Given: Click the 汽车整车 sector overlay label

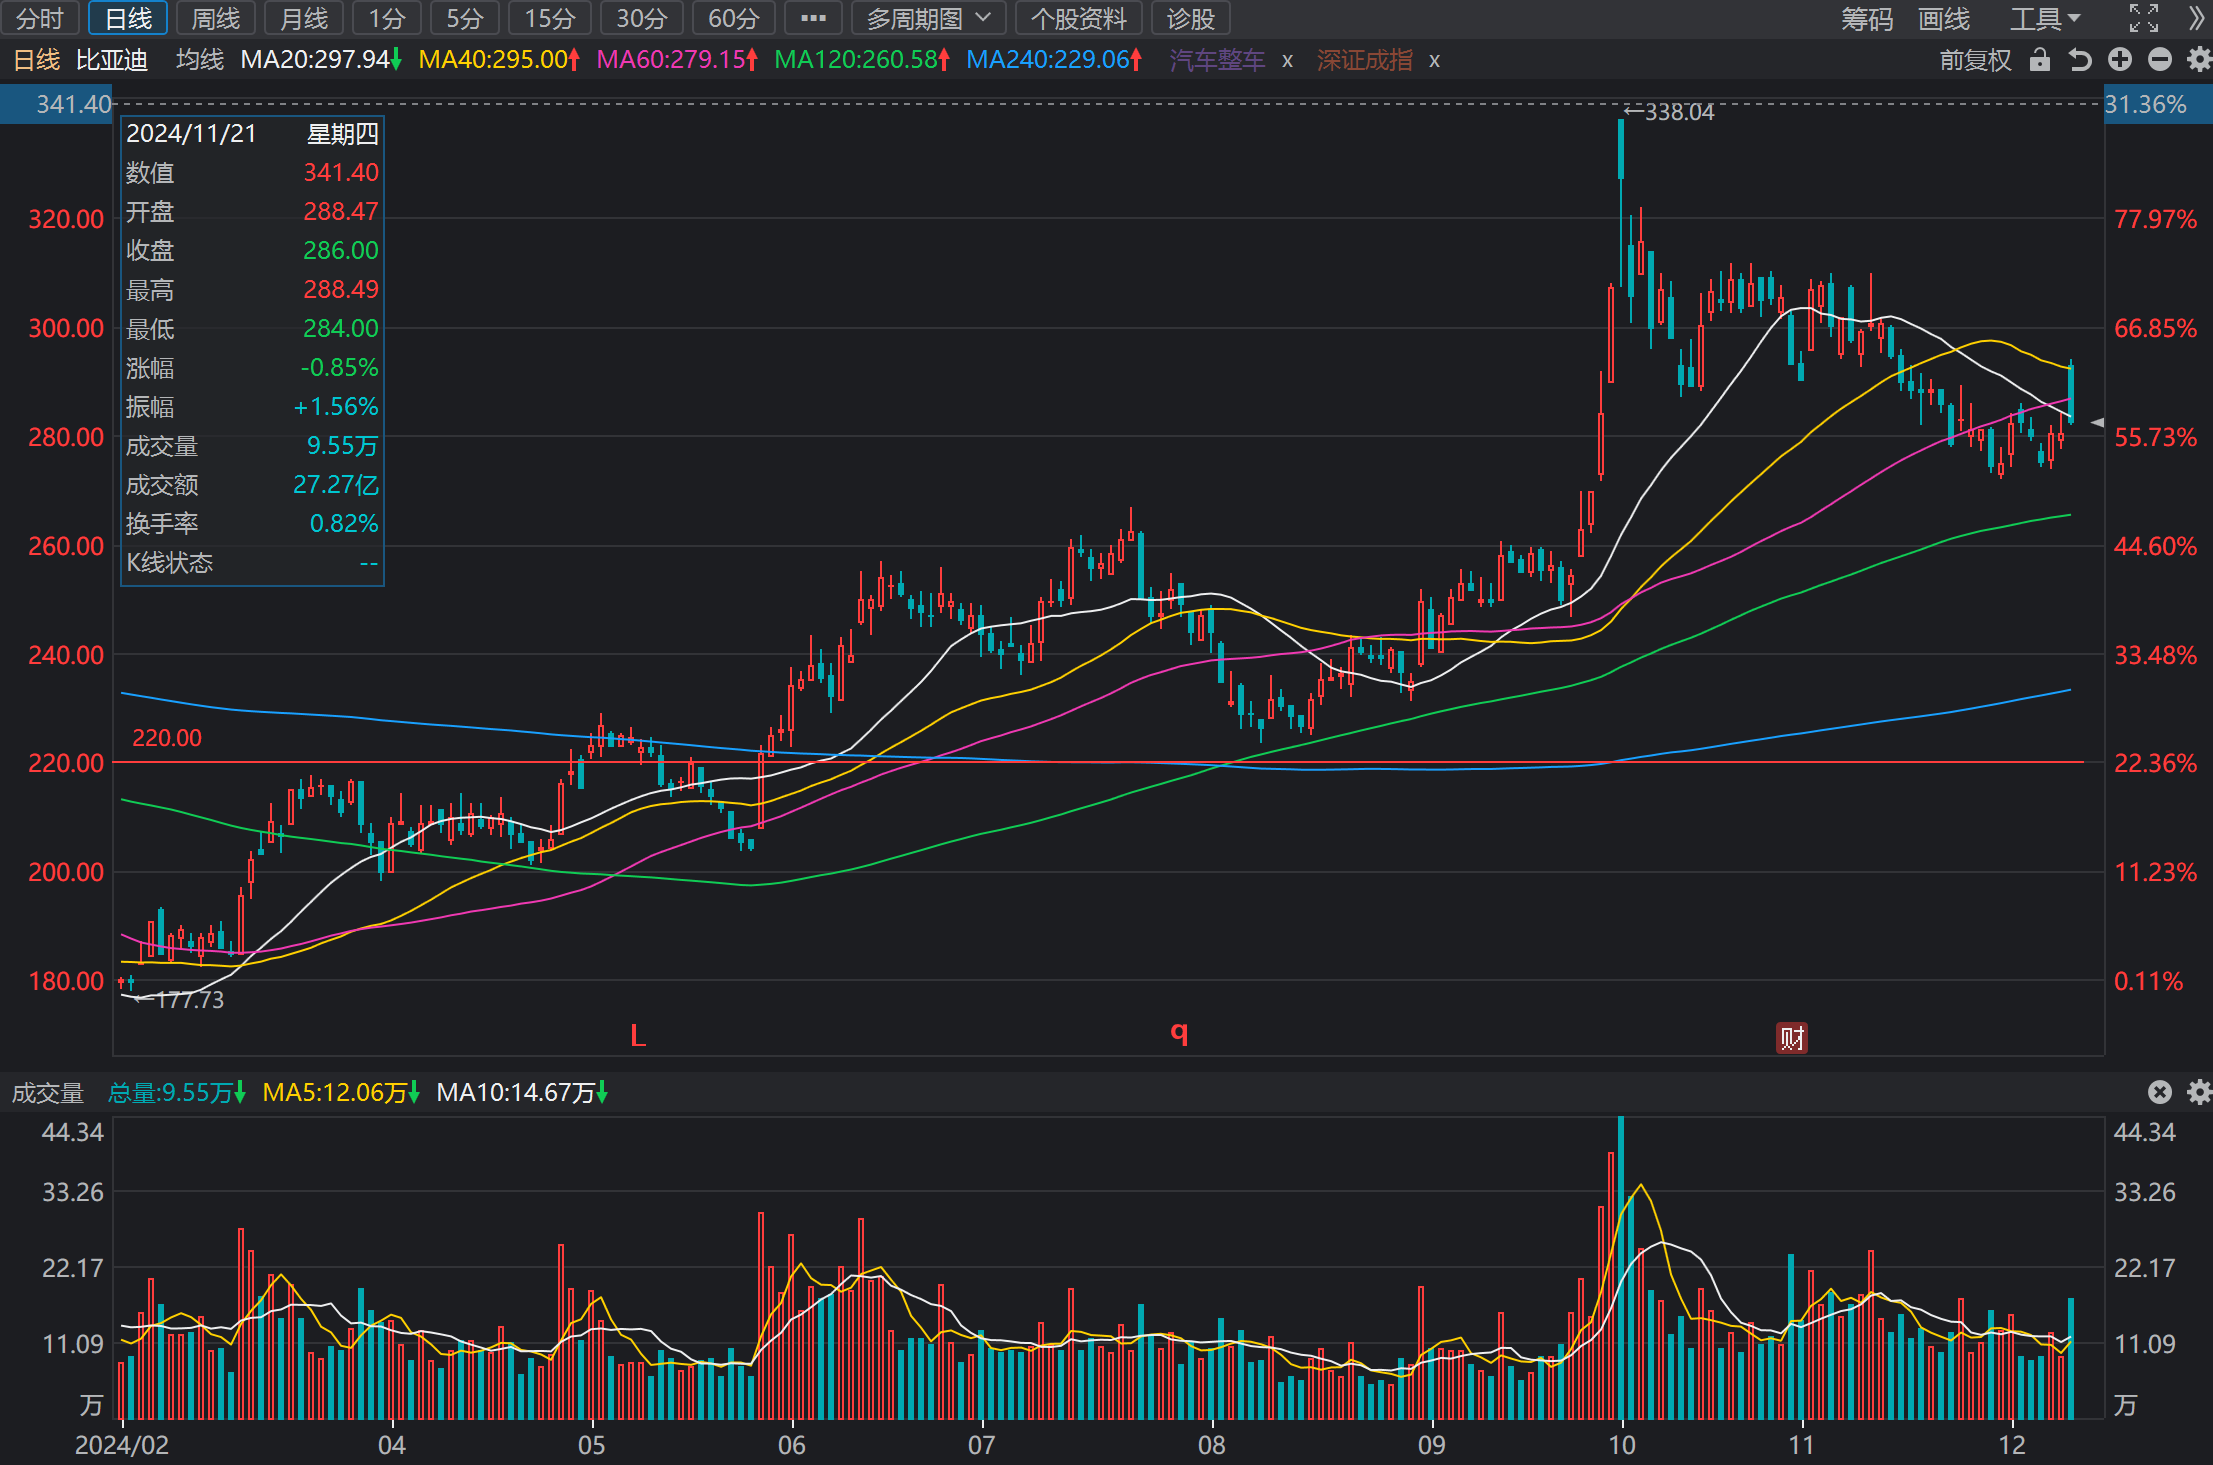Looking at the screenshot, I should (1217, 60).
